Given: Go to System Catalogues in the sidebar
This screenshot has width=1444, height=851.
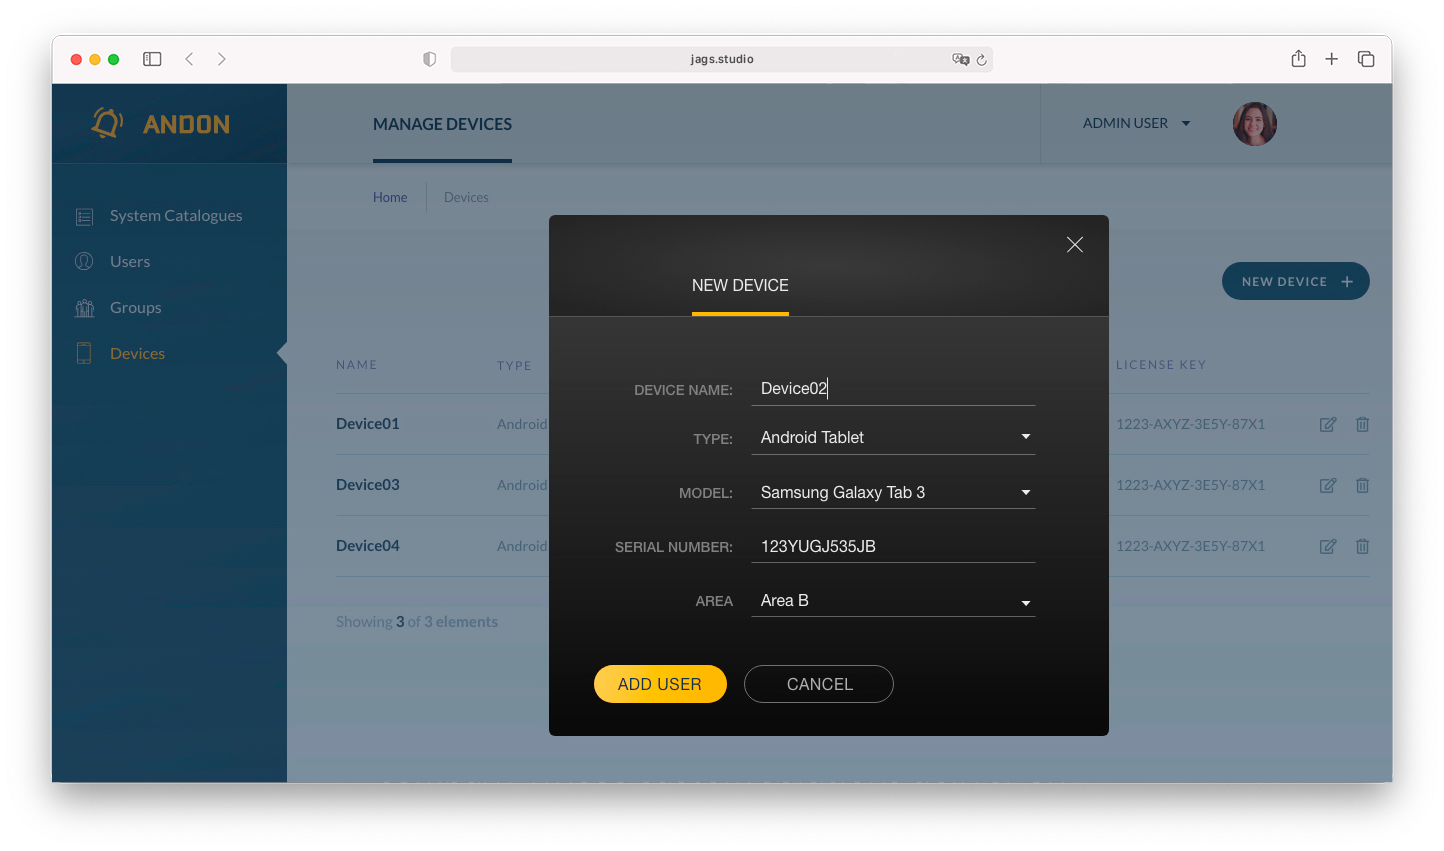Looking at the screenshot, I should click(x=176, y=215).
